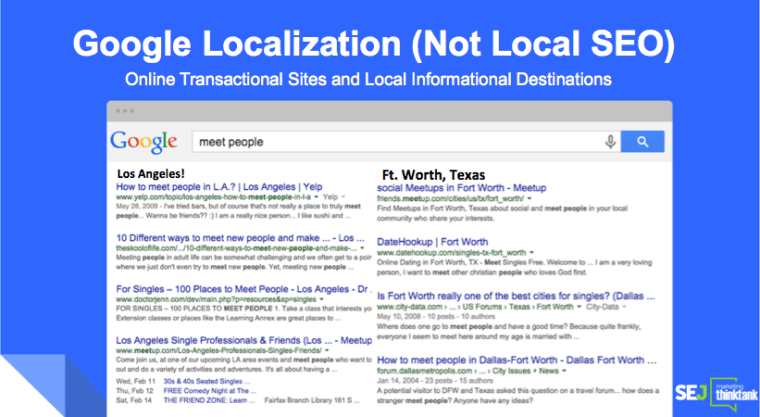Open 'How to meet people in Dallas-Fort Worth' result

tap(517, 360)
